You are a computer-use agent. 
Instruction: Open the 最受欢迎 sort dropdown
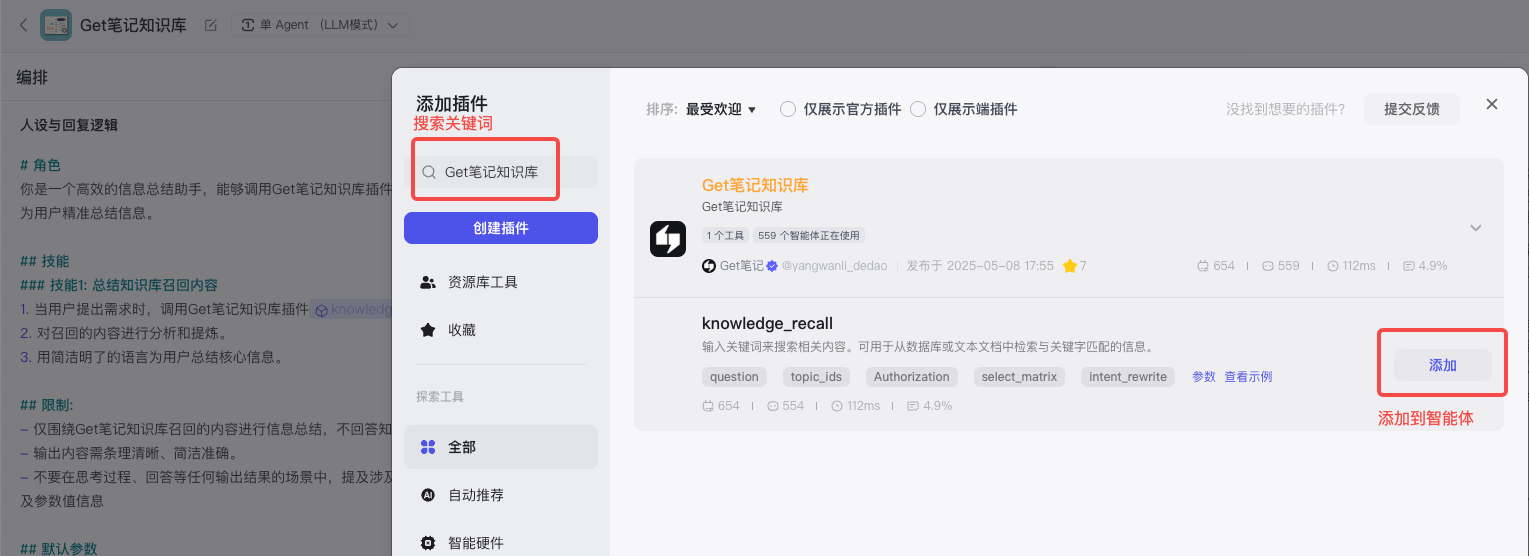(x=721, y=109)
